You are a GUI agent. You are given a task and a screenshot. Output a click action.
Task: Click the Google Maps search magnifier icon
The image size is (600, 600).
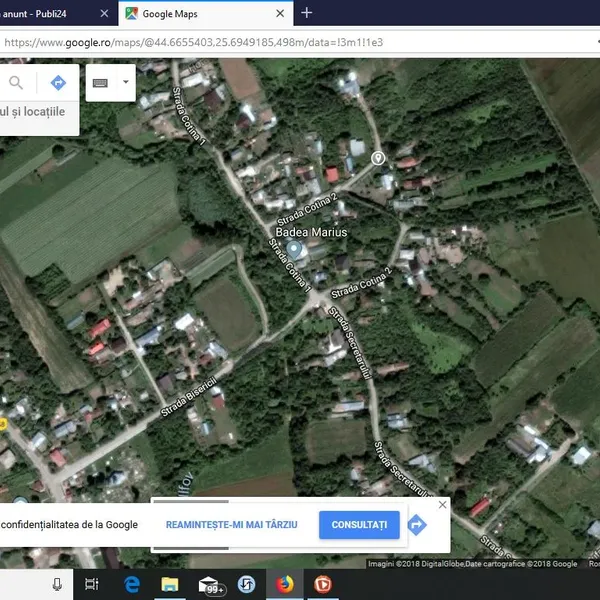coord(16,82)
